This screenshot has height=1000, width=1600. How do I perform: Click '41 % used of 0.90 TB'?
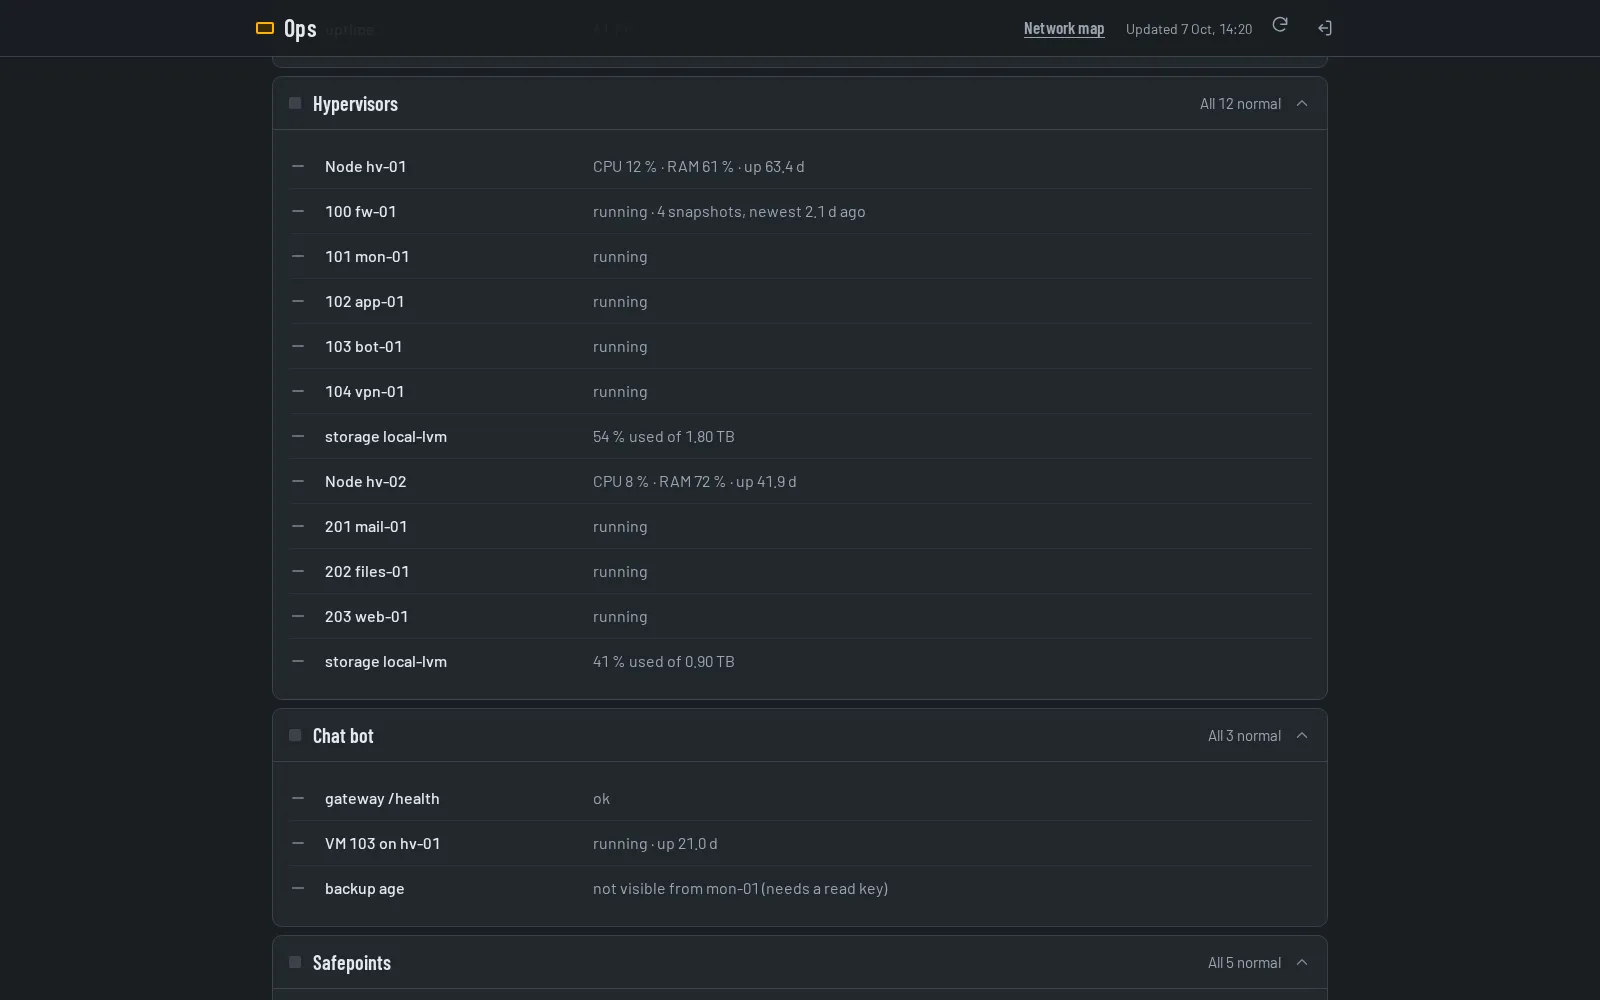click(664, 661)
